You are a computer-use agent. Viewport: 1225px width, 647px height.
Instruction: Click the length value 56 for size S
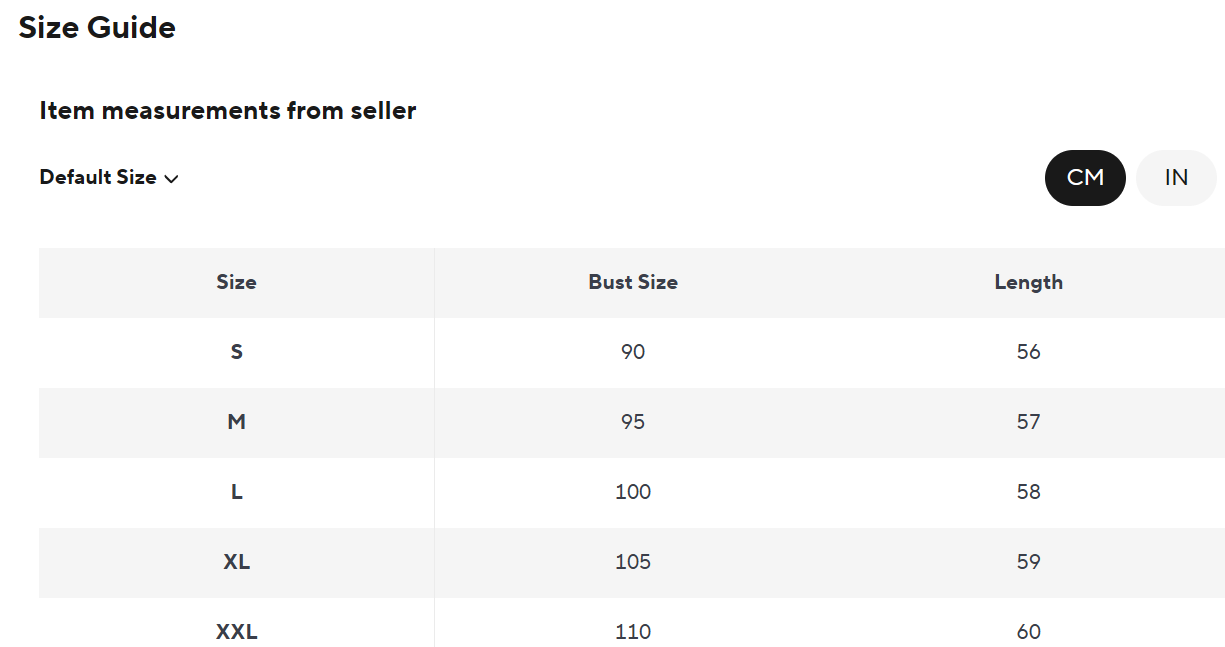[1028, 352]
